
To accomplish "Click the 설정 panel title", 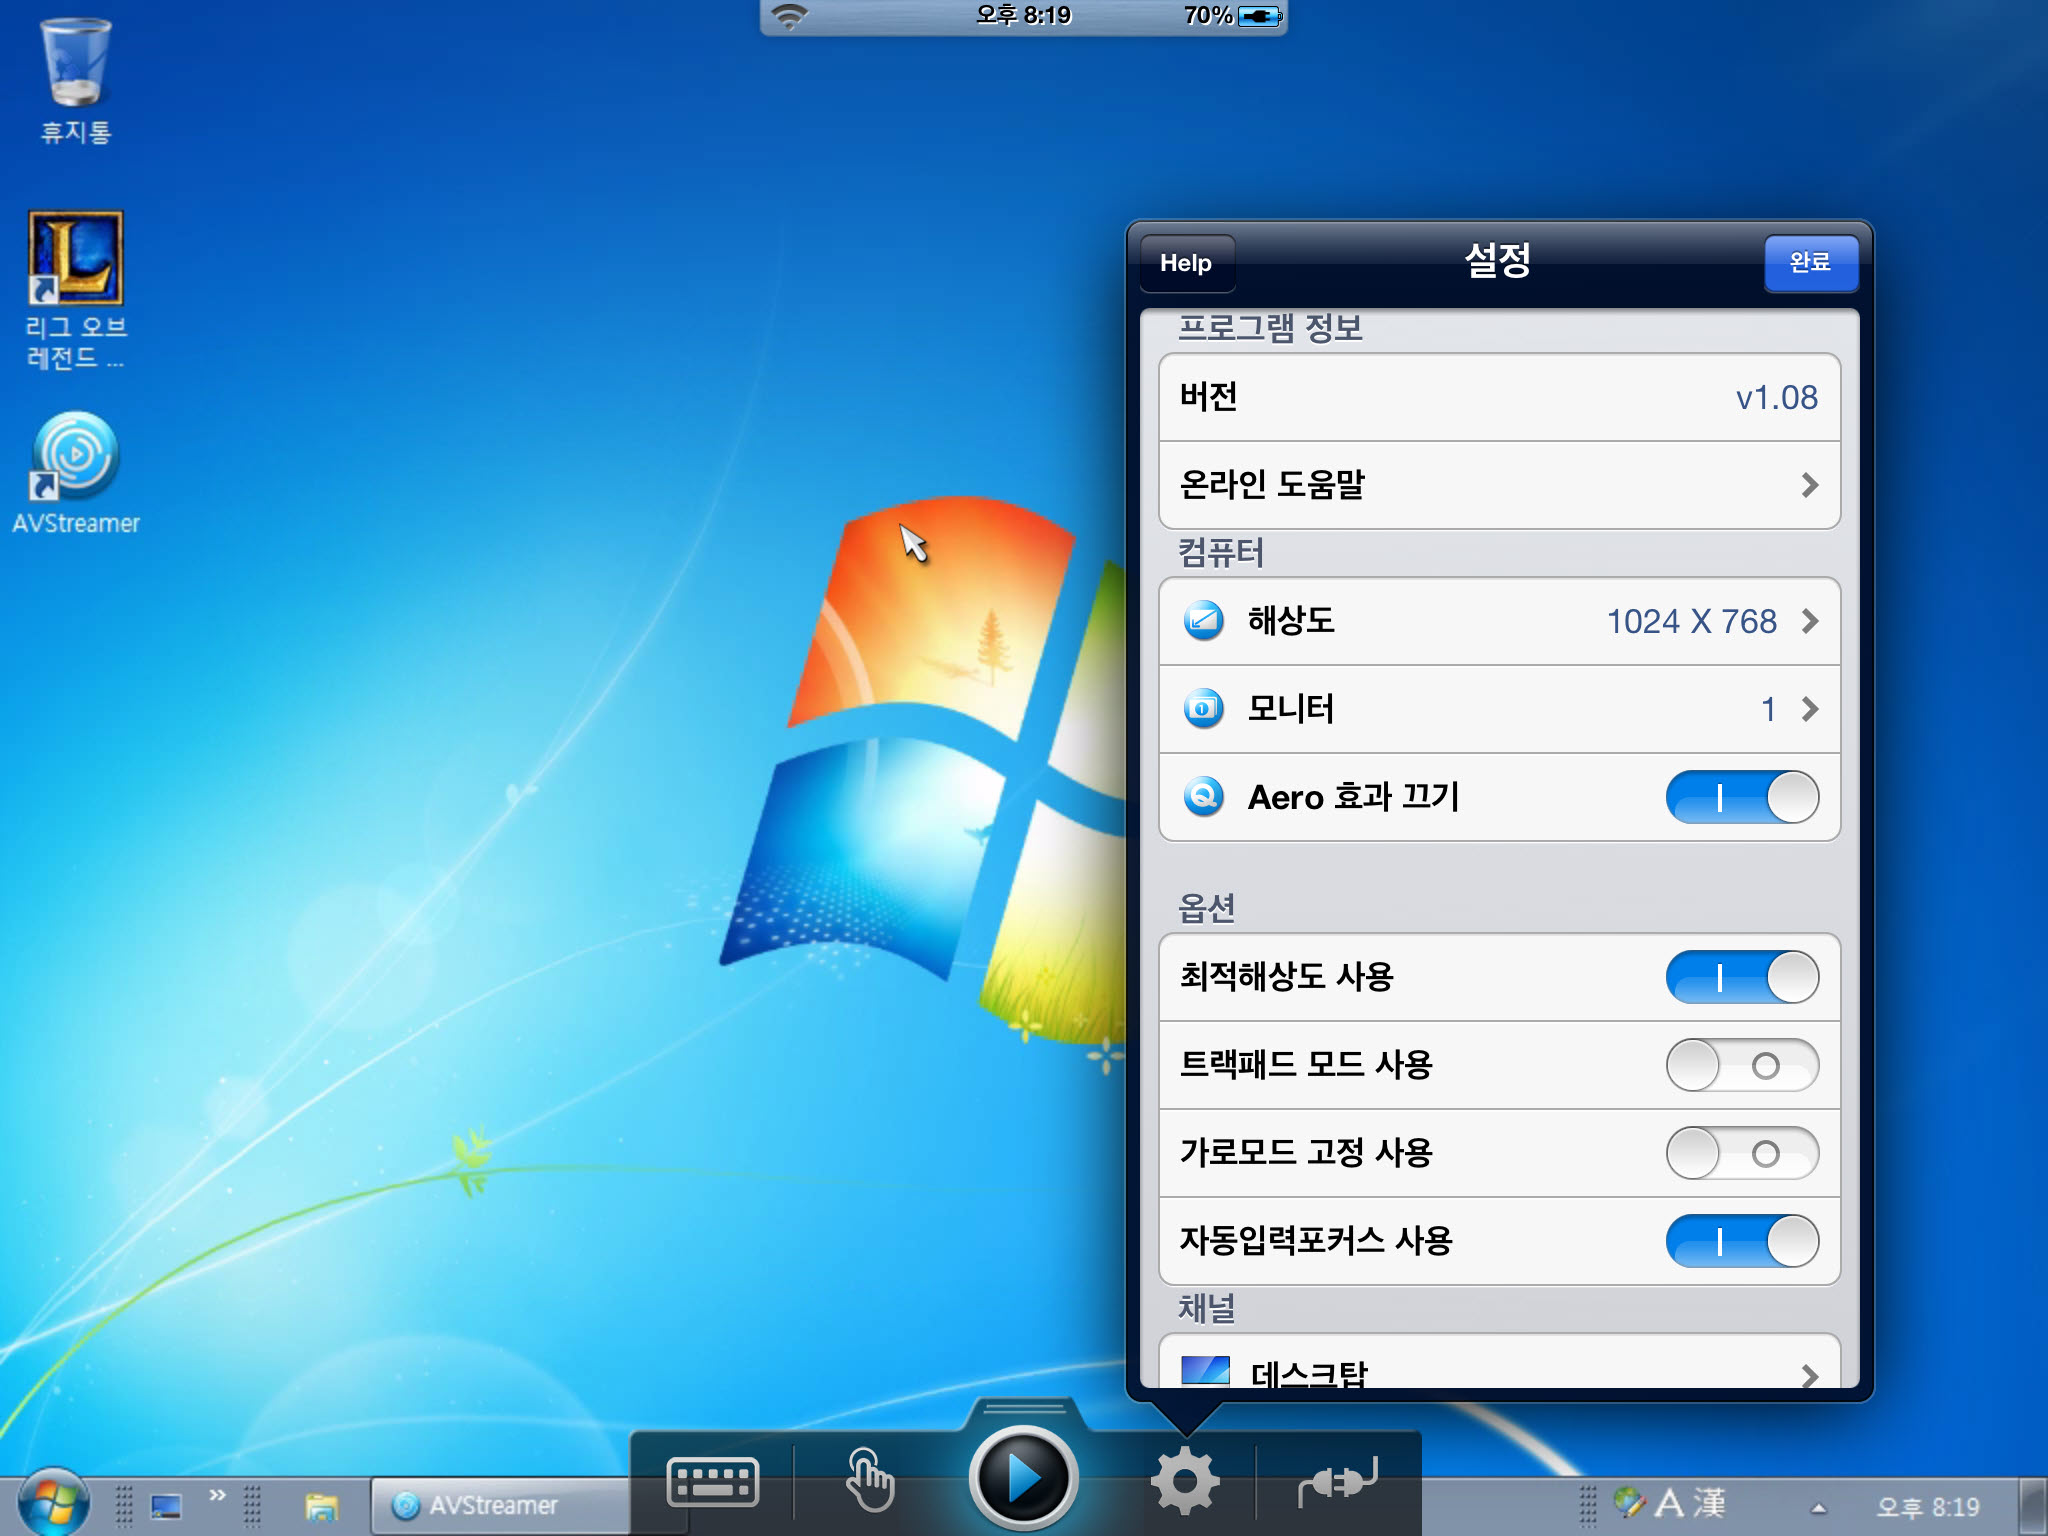I will [x=1498, y=261].
